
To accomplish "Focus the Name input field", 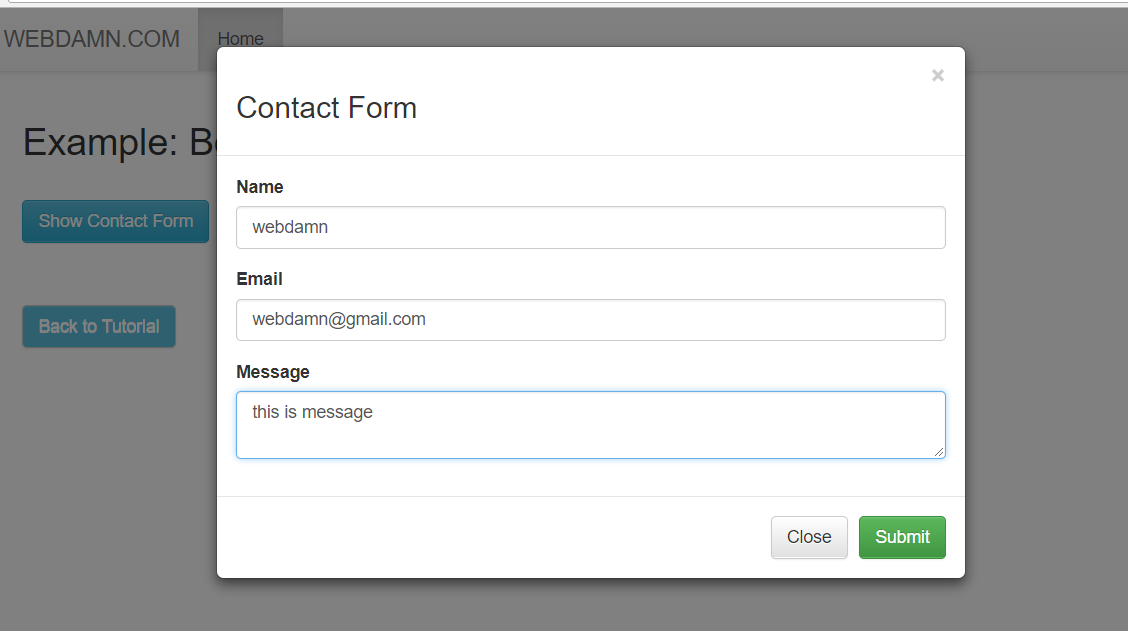I will 591,227.
